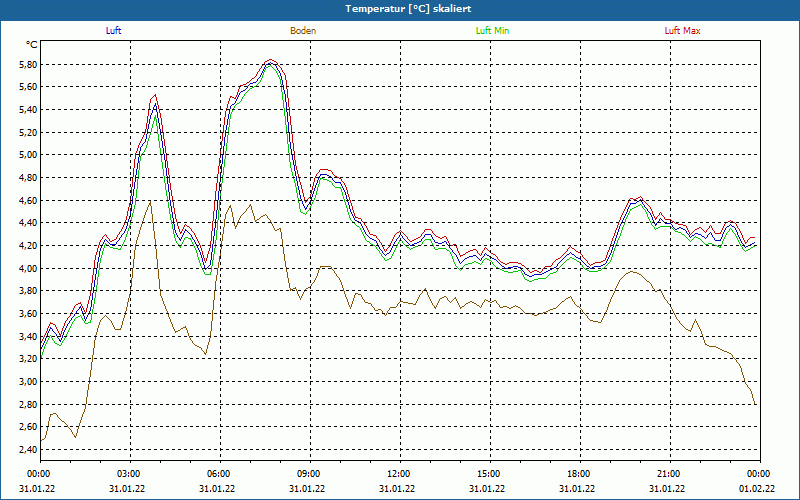
Task: Click the 01.02.22 date label
Action: tap(756, 488)
